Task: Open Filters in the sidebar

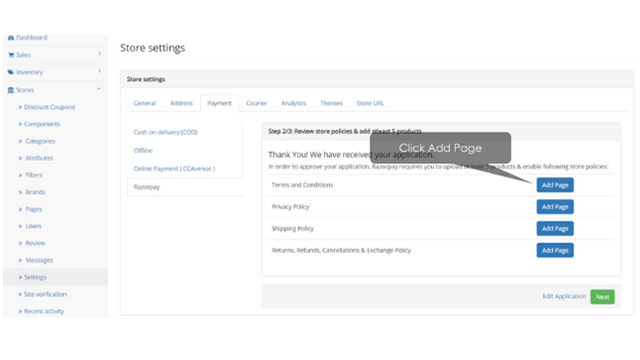Action: click(34, 175)
